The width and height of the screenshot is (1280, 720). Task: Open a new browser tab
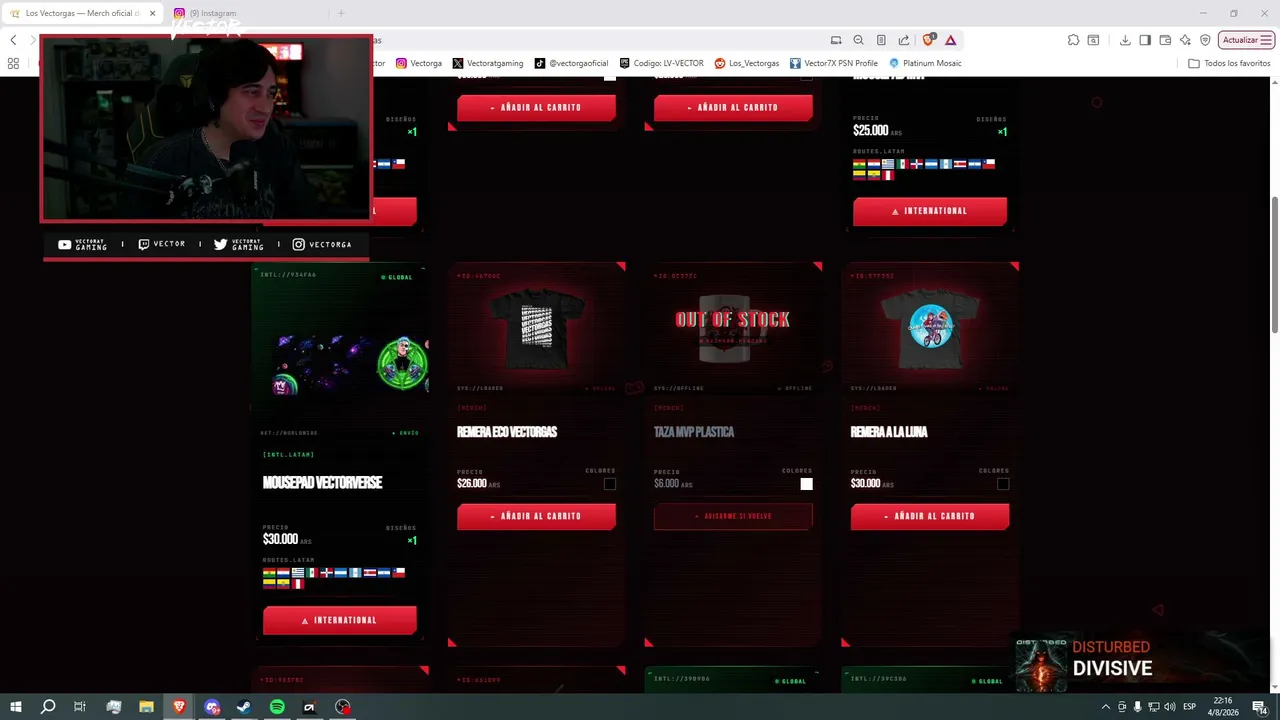[341, 13]
